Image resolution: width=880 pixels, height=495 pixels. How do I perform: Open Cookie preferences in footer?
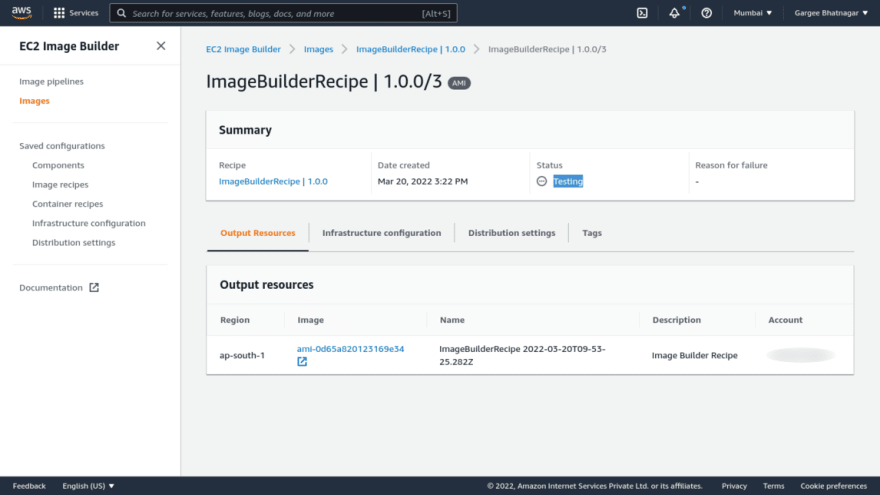[x=833, y=486]
